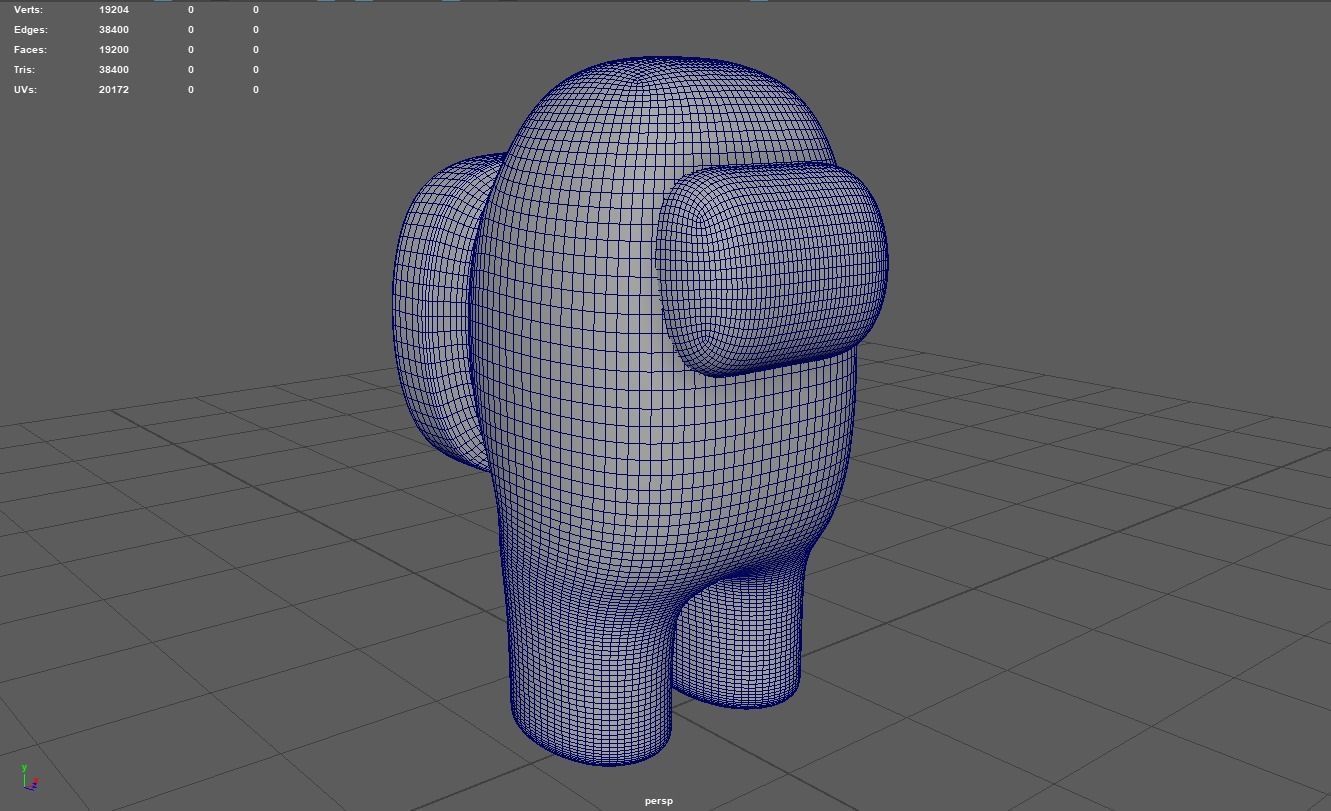Click the face count value 19200
The image size is (1331, 811).
click(x=114, y=50)
